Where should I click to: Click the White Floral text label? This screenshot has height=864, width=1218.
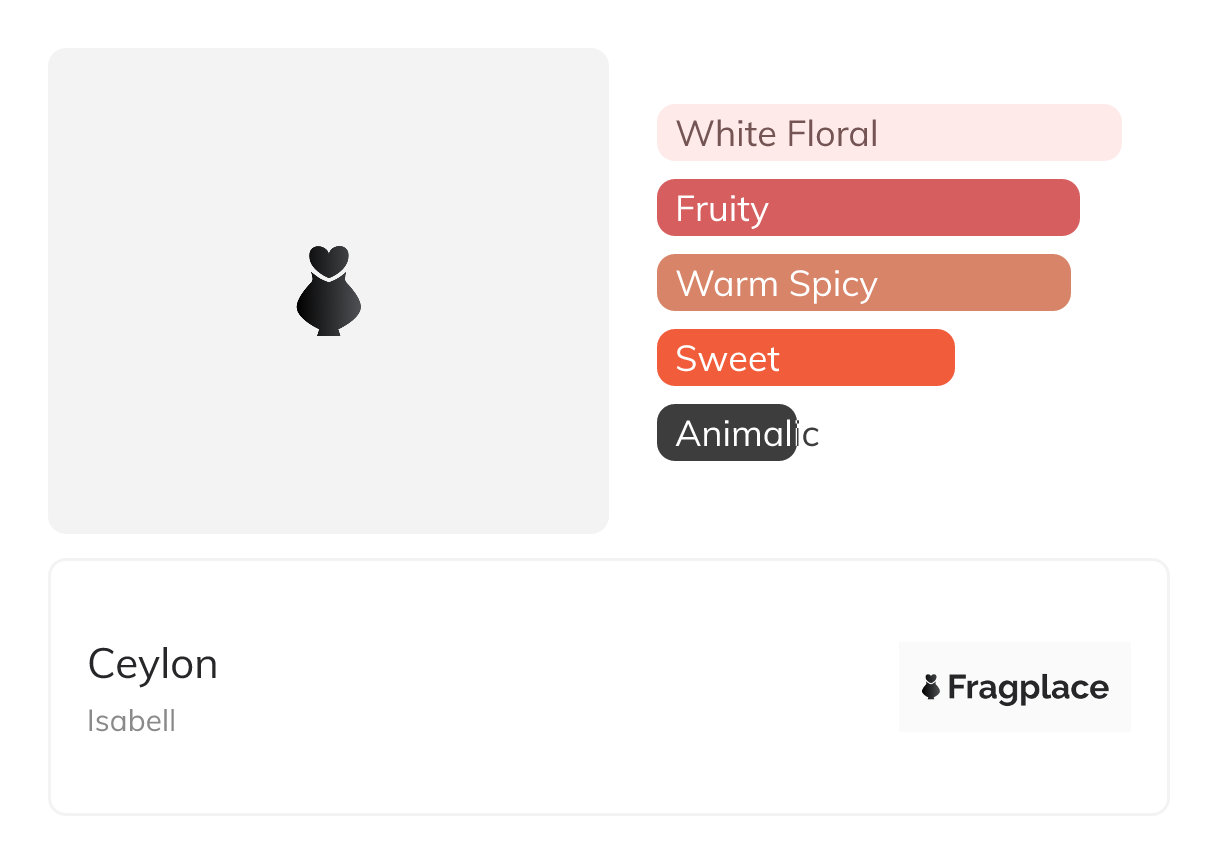pos(776,133)
